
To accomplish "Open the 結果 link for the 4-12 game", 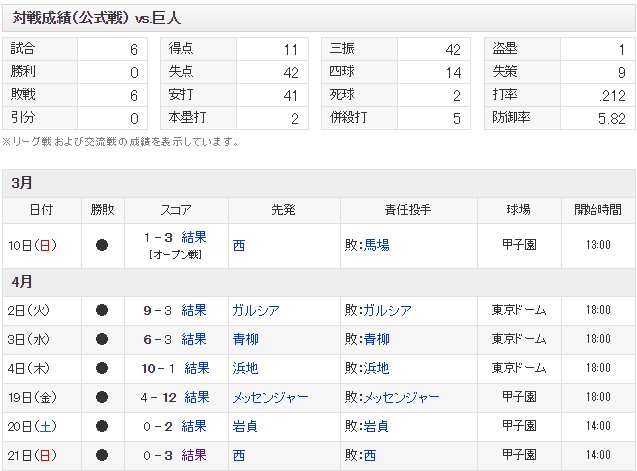I will click(x=197, y=397).
